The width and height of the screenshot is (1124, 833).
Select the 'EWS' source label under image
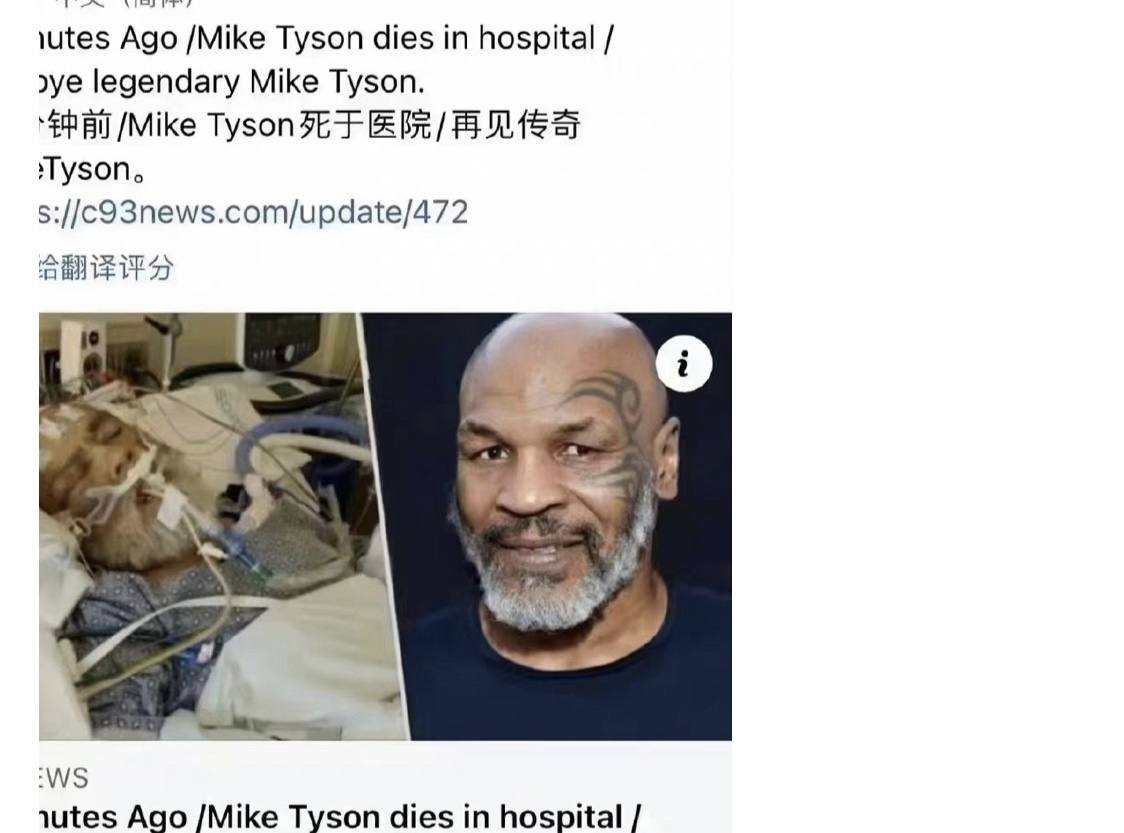(64, 778)
